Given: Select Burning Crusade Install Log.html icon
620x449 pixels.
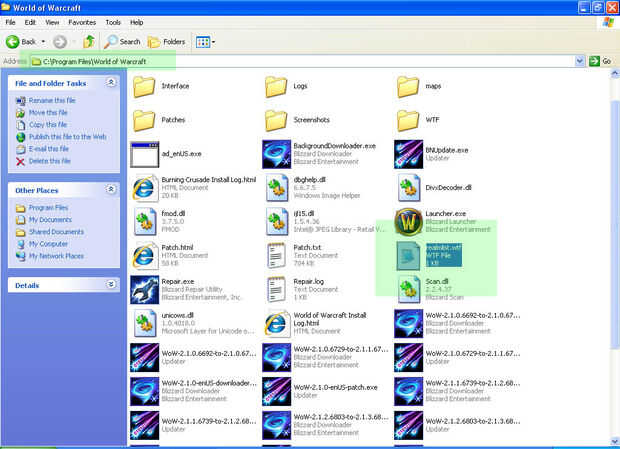Looking at the screenshot, I should click(x=144, y=188).
